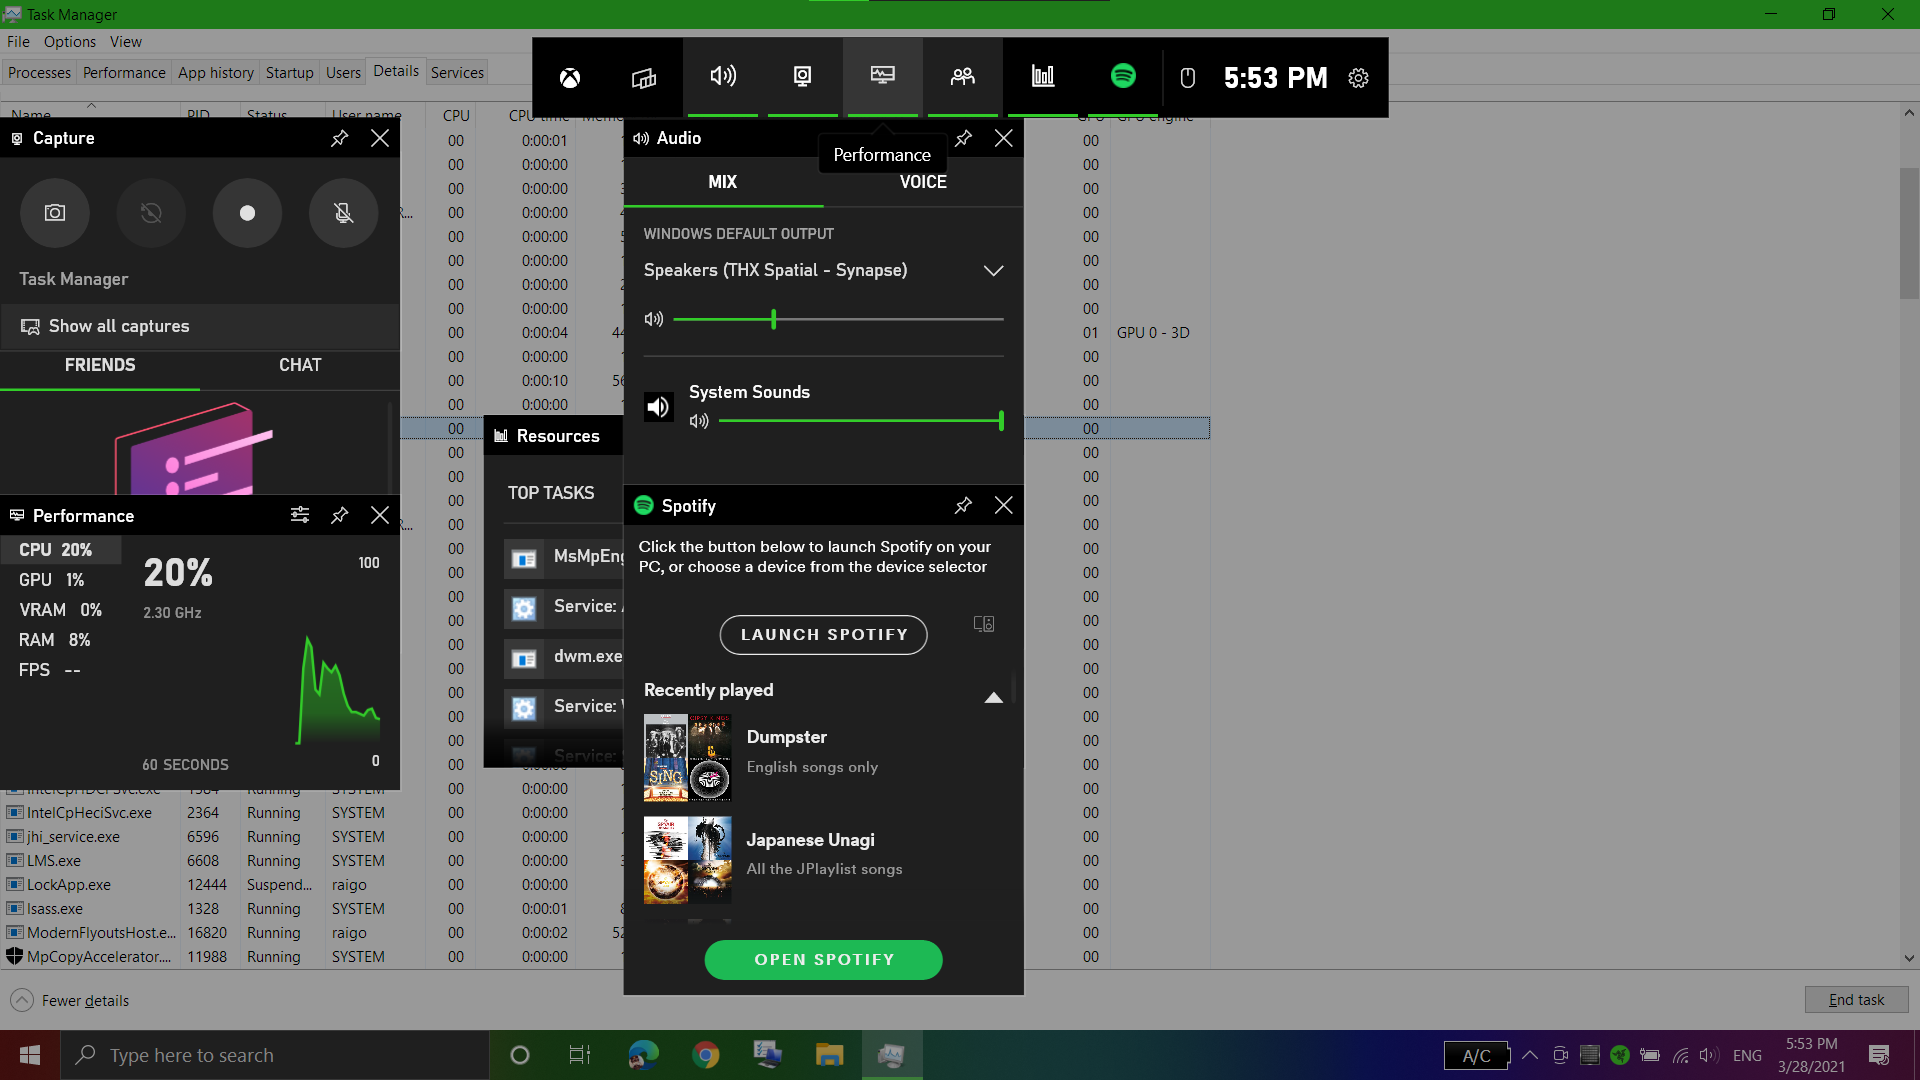Close the Audio widget
This screenshot has width=1920, height=1080.
(1004, 138)
